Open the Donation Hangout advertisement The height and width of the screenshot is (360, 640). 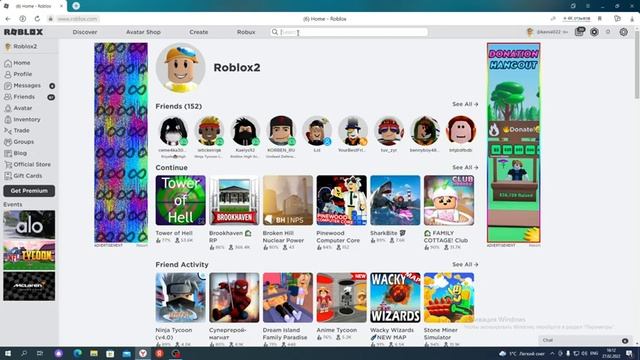[x=513, y=142]
